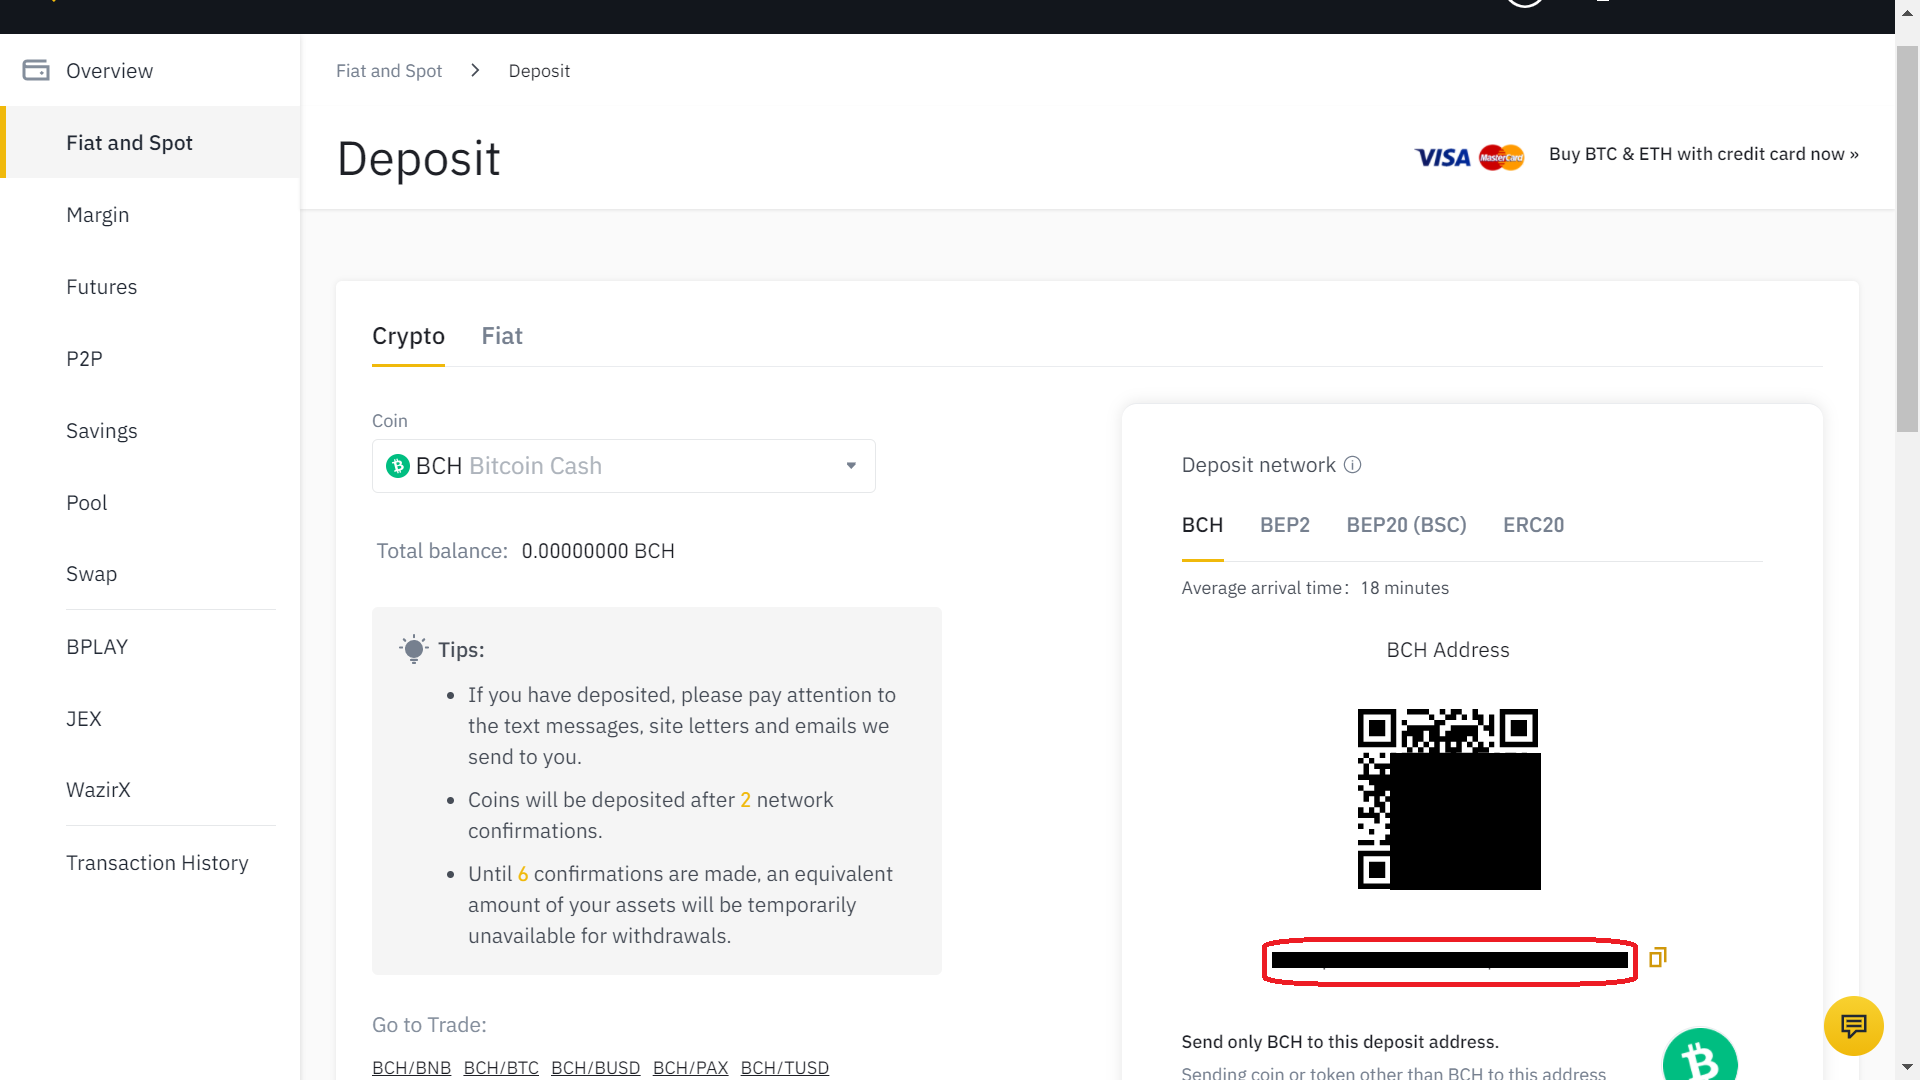Click the Deposit page heading
This screenshot has width=1920, height=1080.
pos(418,159)
